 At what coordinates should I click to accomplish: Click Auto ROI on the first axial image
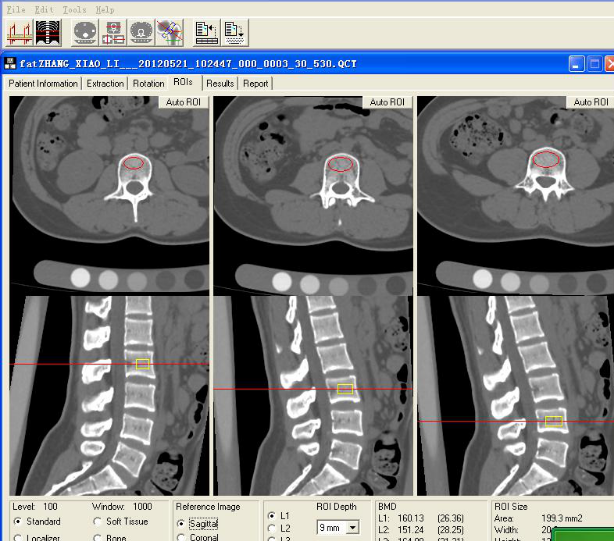(183, 102)
